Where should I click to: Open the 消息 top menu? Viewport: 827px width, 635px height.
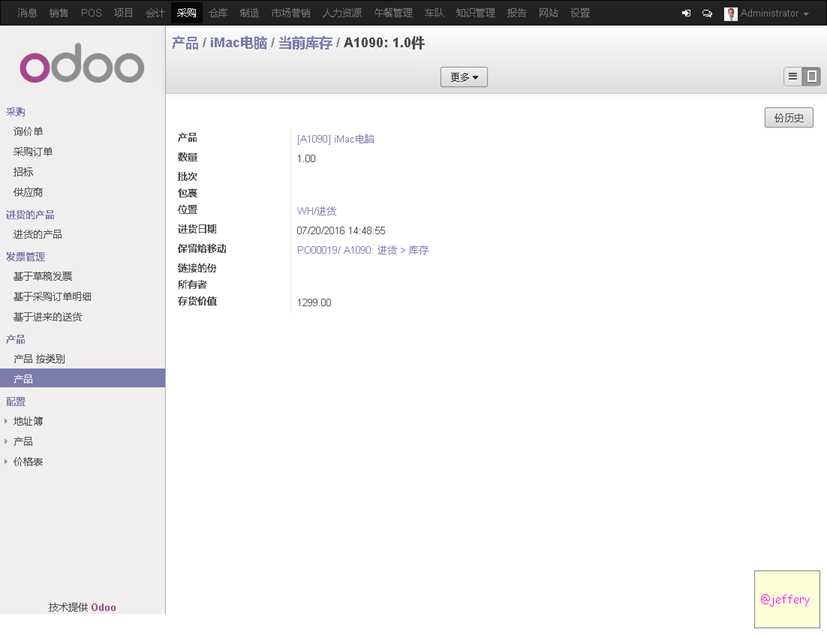pyautogui.click(x=27, y=13)
